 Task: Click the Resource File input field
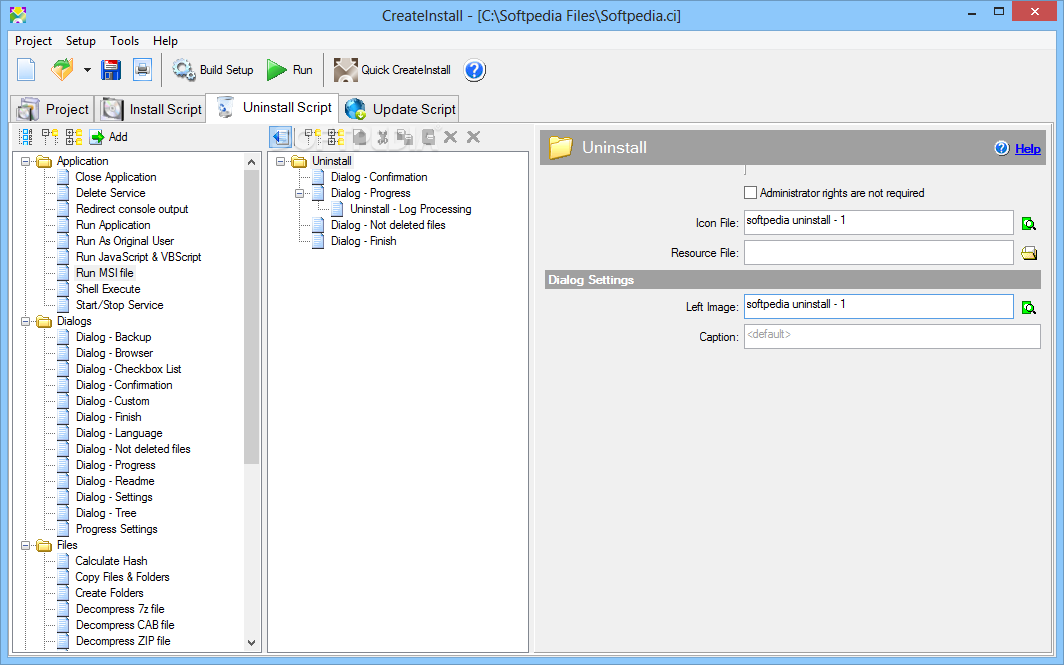click(879, 252)
